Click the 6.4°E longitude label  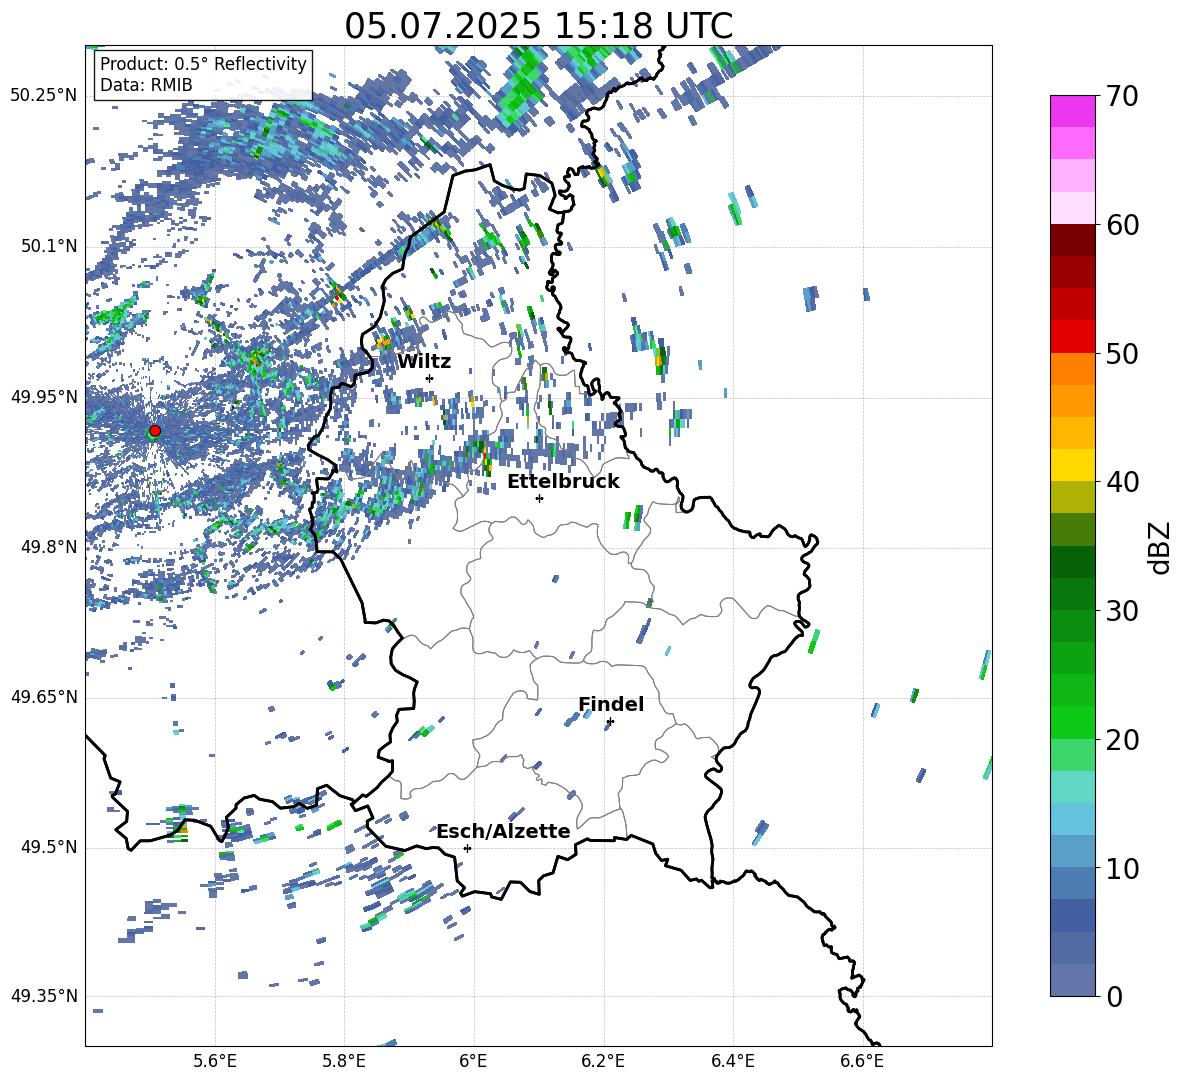732,1061
